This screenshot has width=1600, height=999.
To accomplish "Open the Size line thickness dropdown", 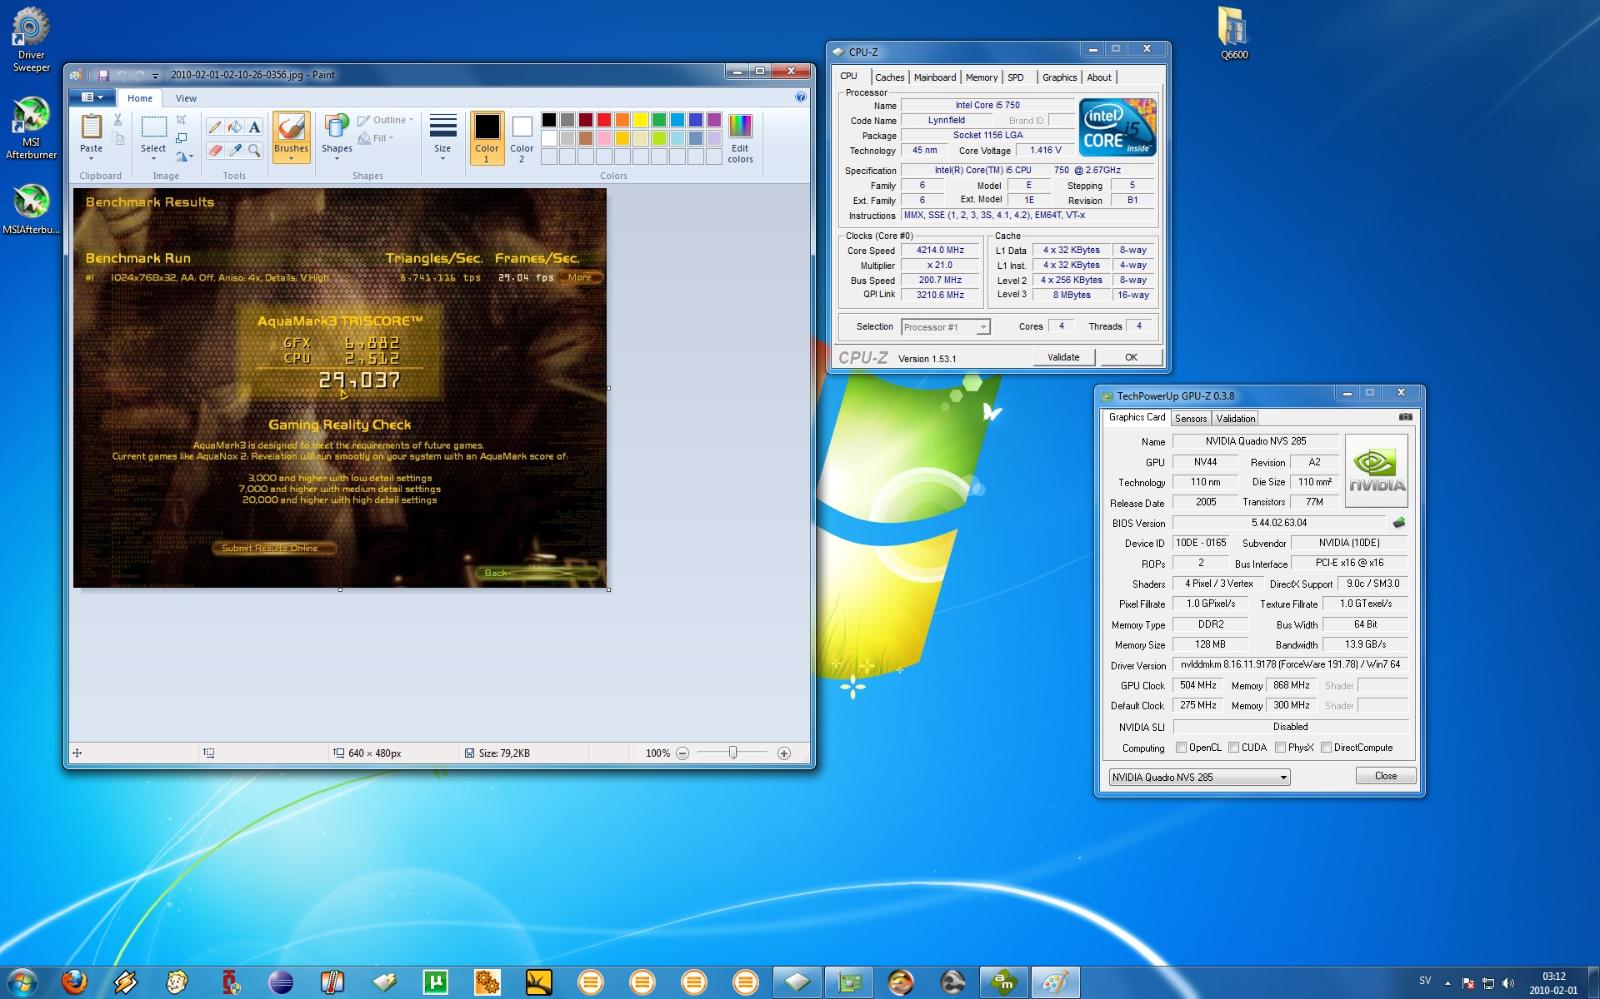I will pos(442,136).
